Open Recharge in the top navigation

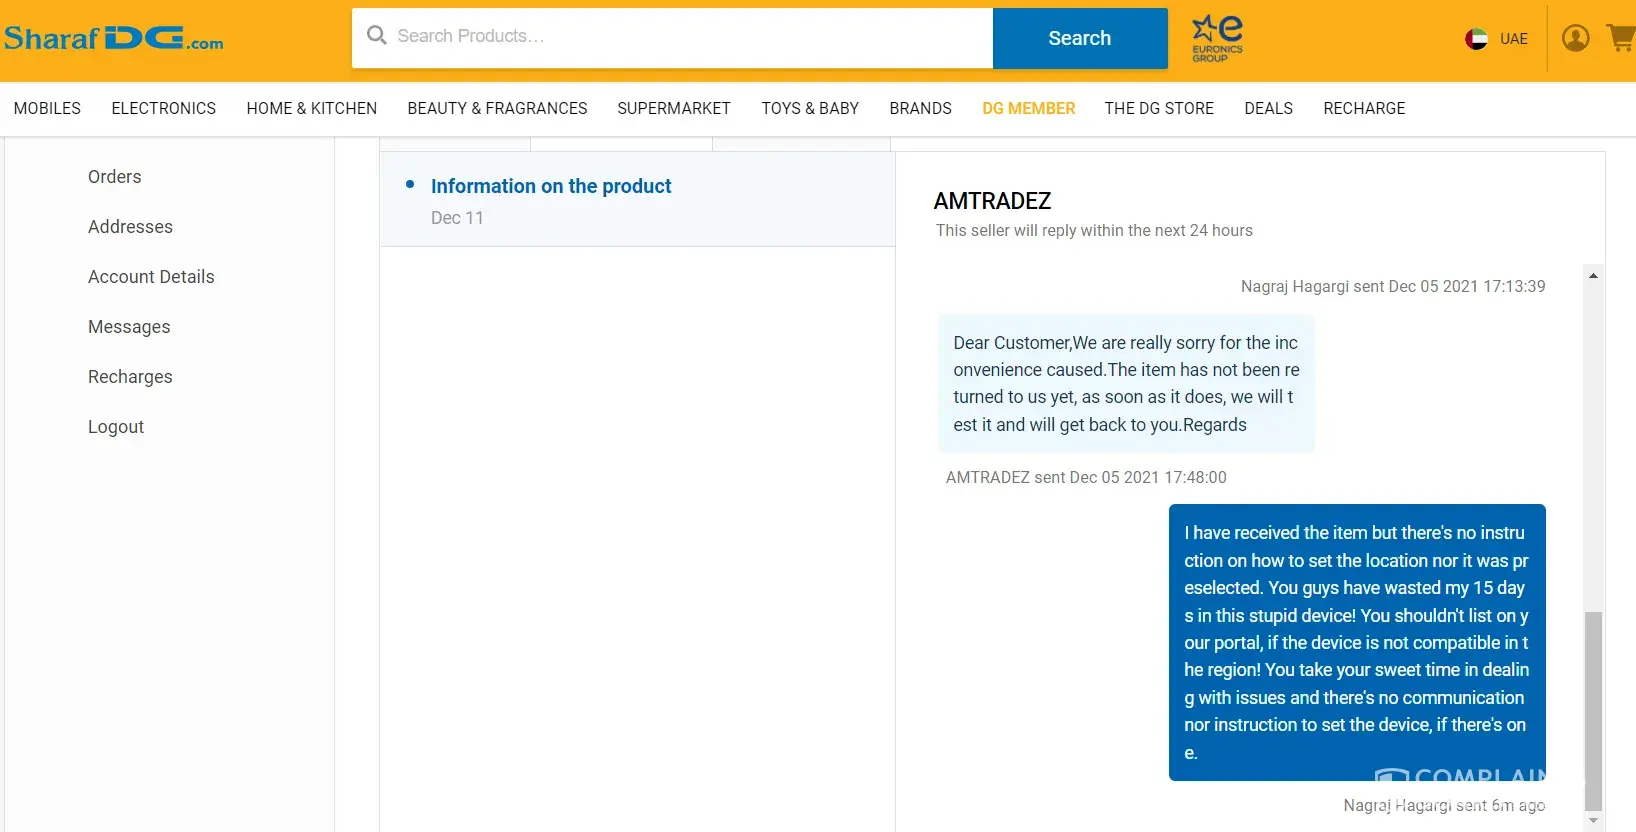1364,108
